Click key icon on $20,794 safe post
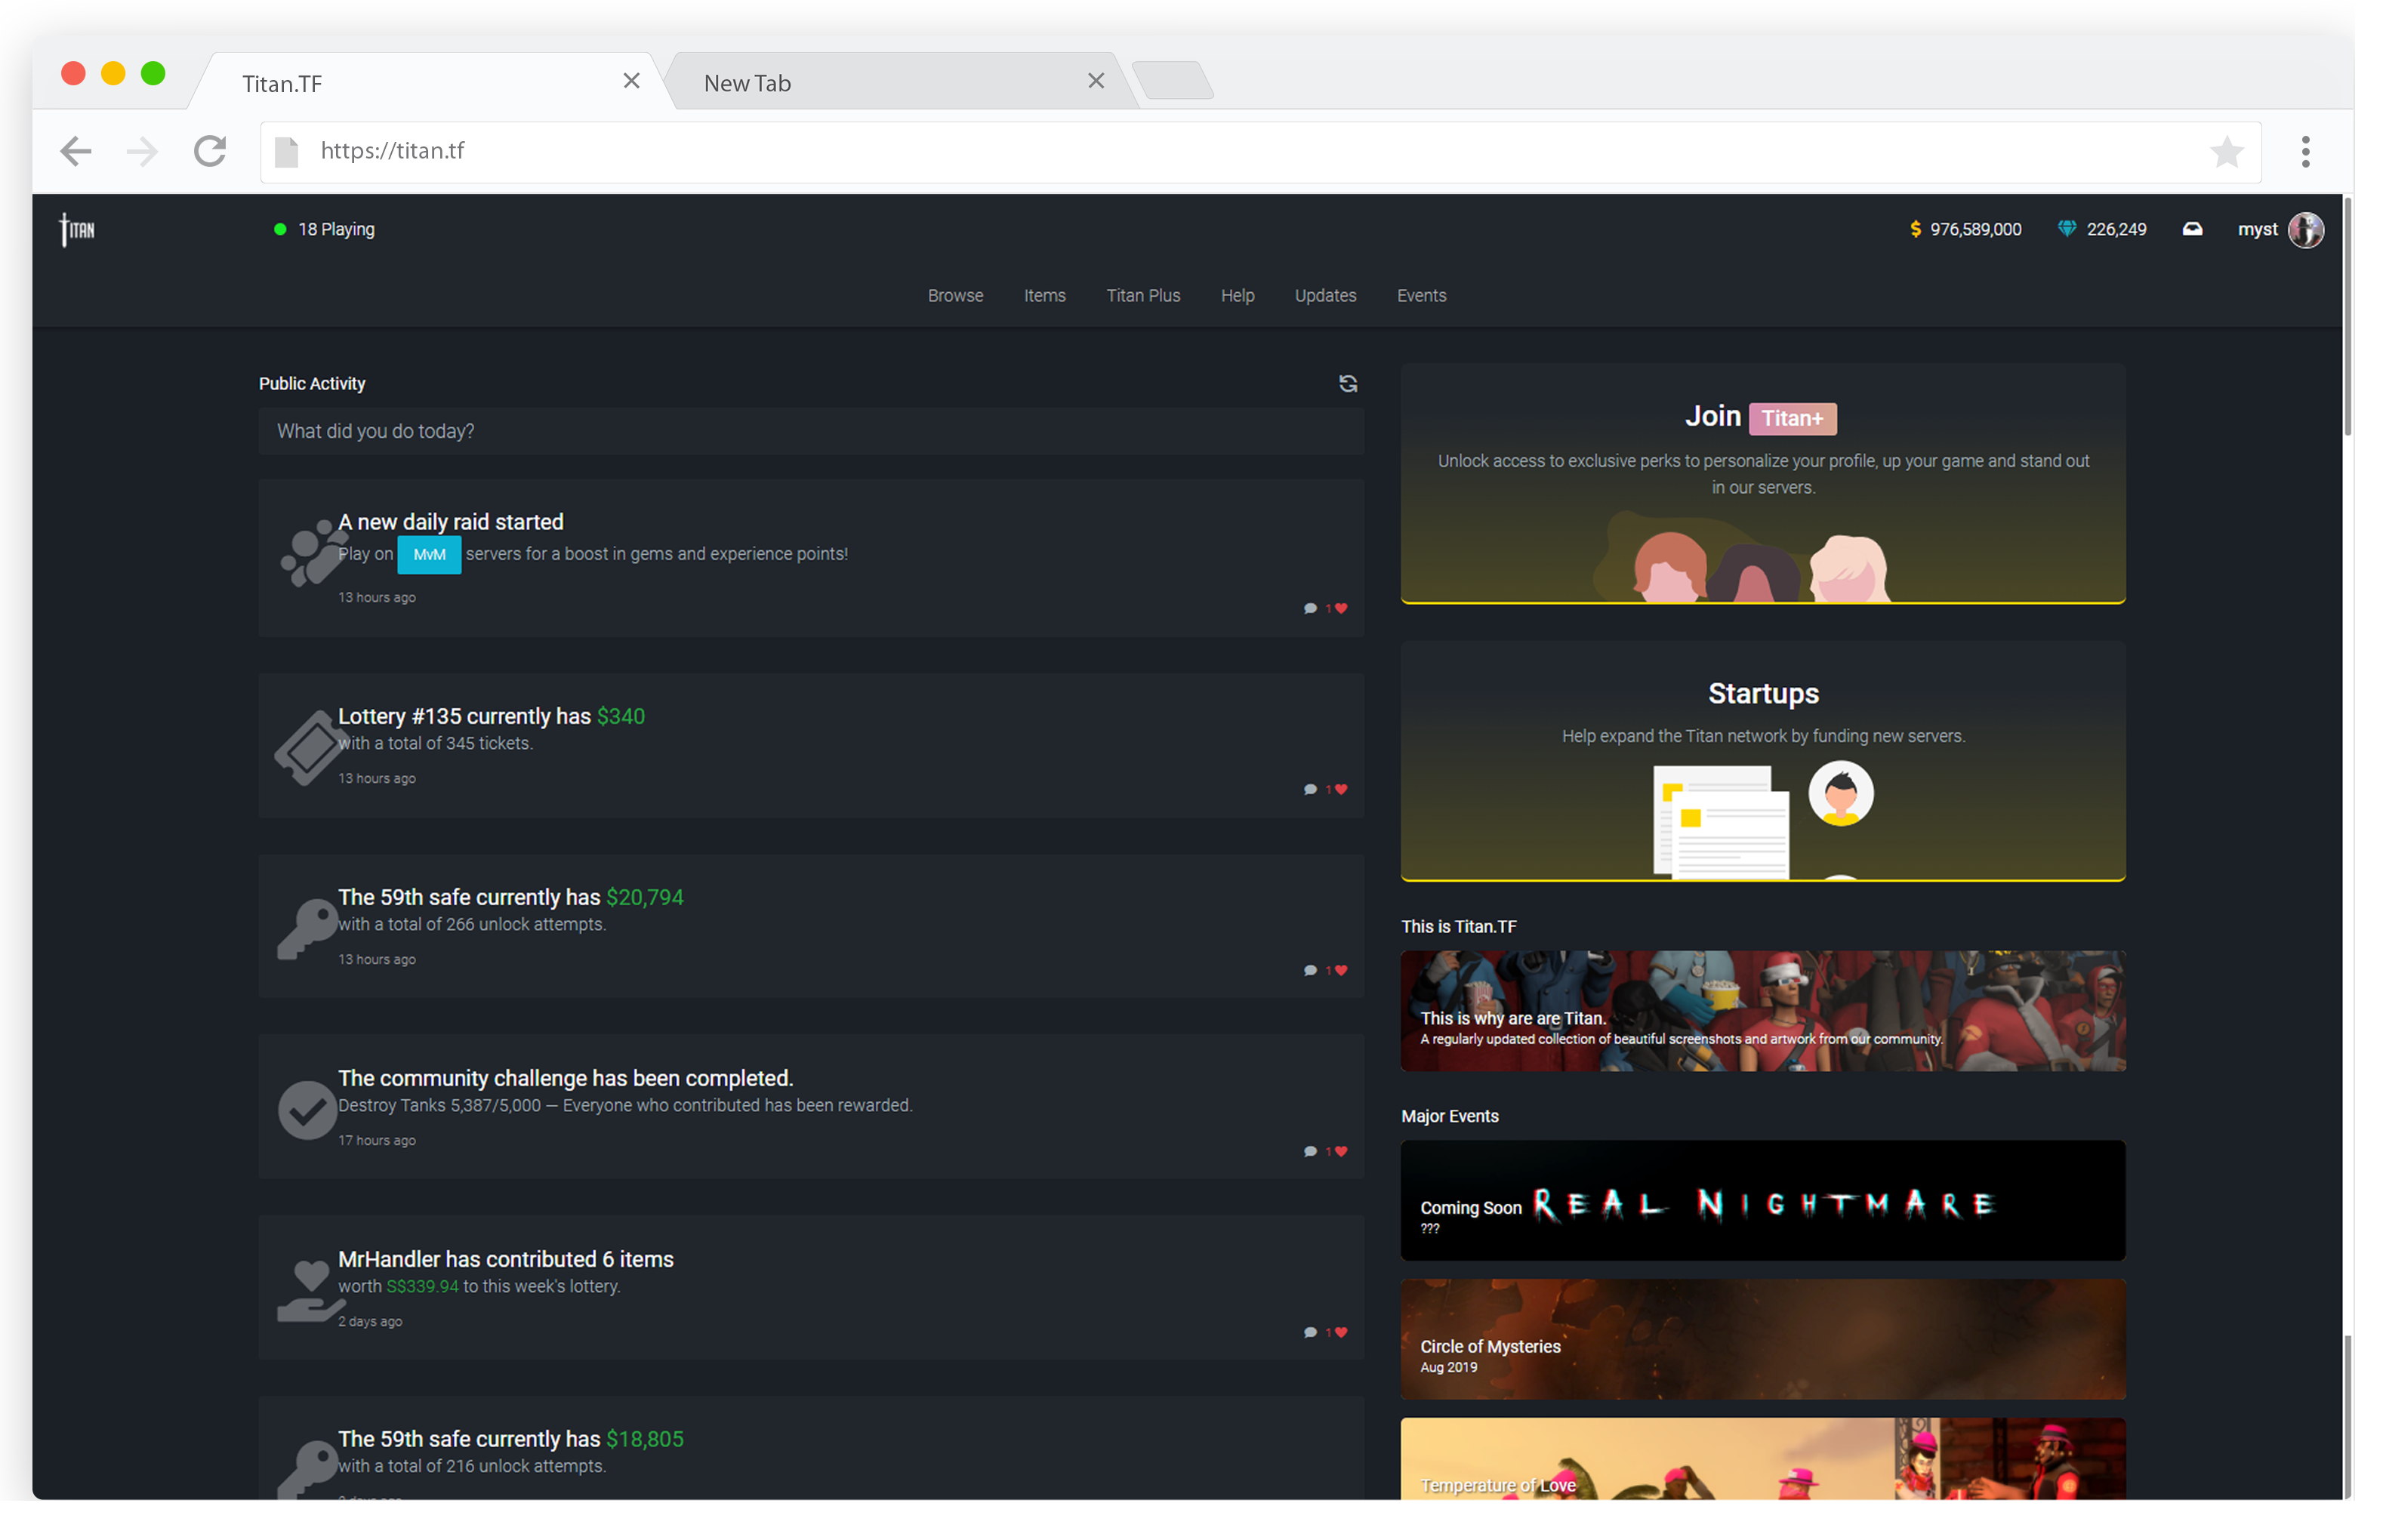This screenshot has width=2386, height=1540. coord(308,930)
